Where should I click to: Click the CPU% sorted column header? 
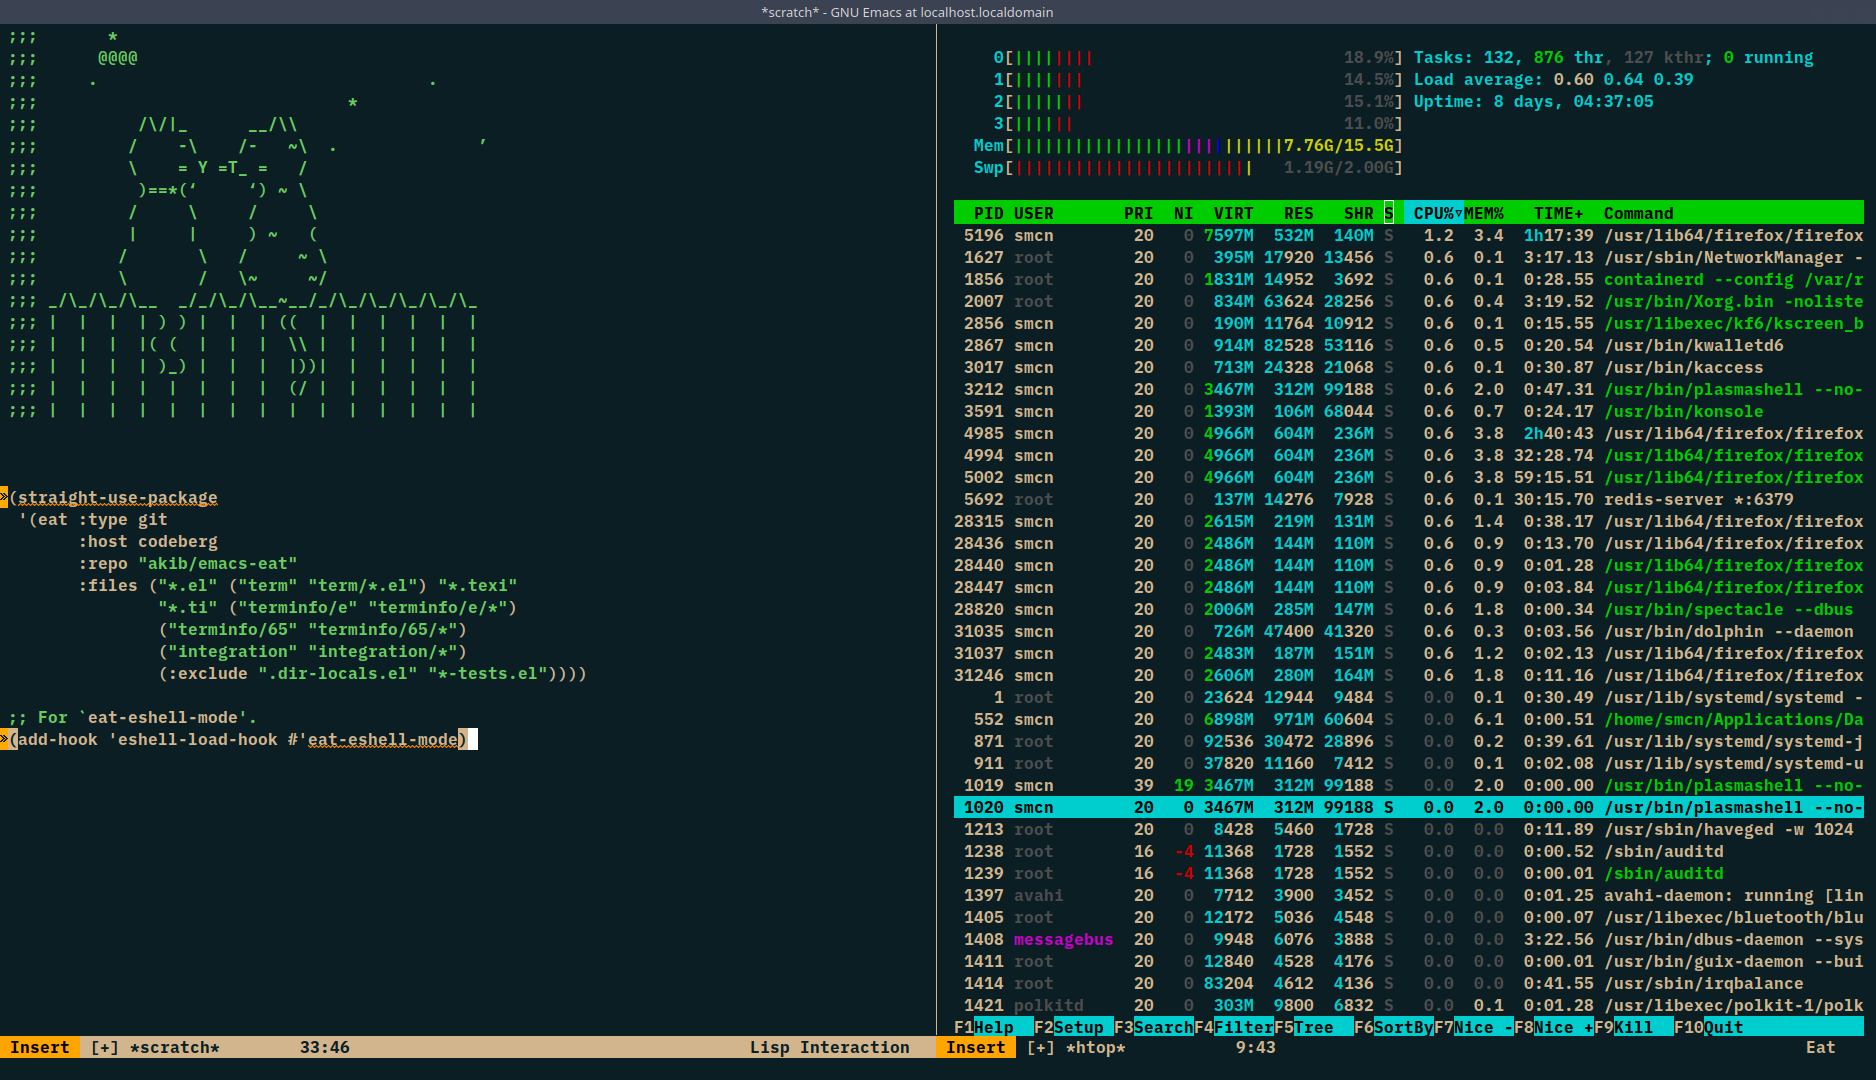1433,213
